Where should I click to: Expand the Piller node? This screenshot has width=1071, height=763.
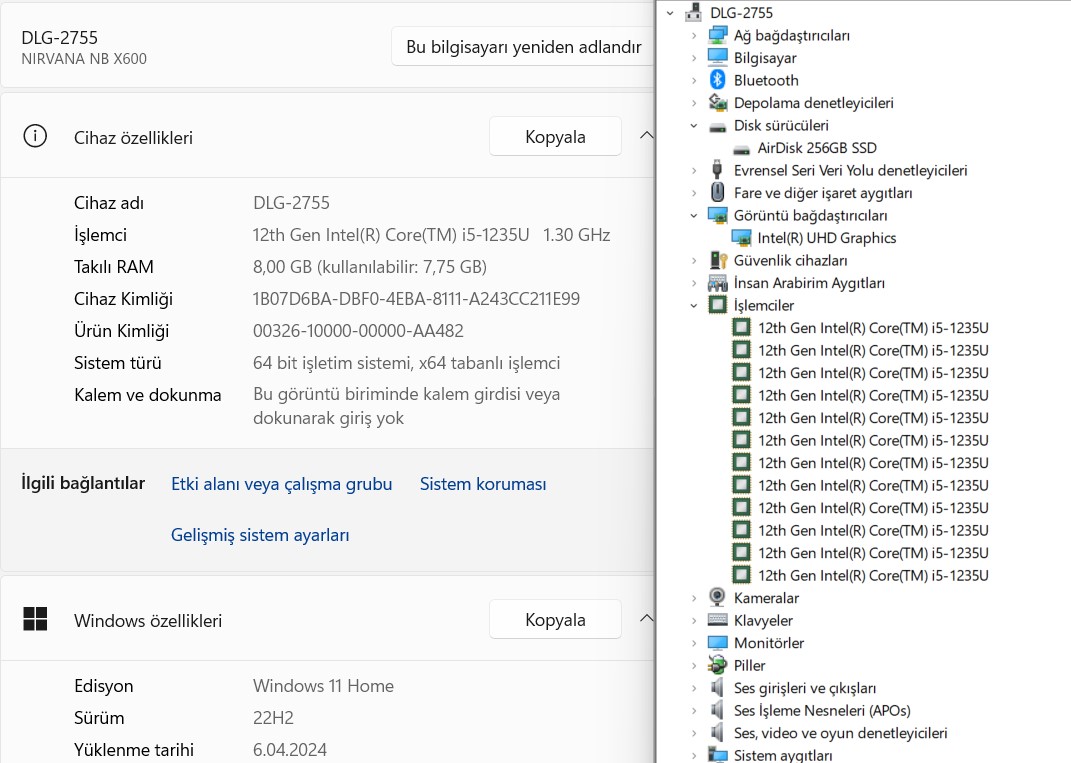click(694, 665)
